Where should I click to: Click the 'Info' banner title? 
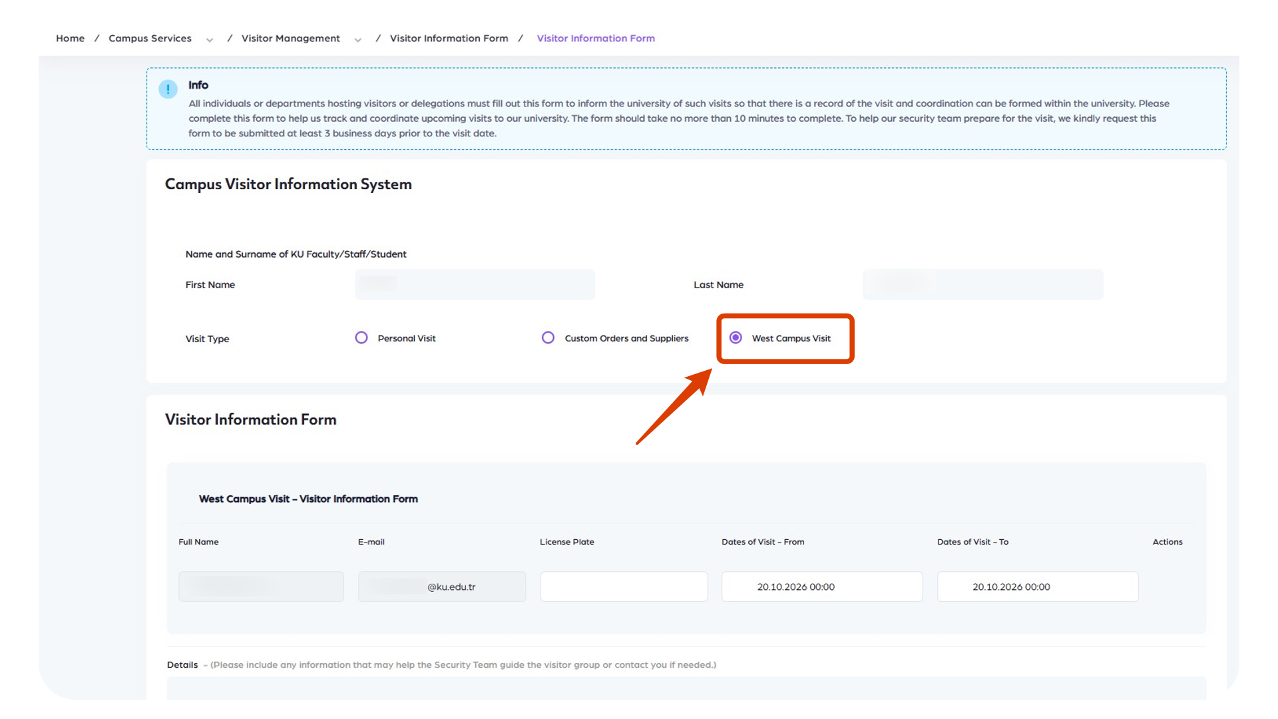tap(198, 85)
